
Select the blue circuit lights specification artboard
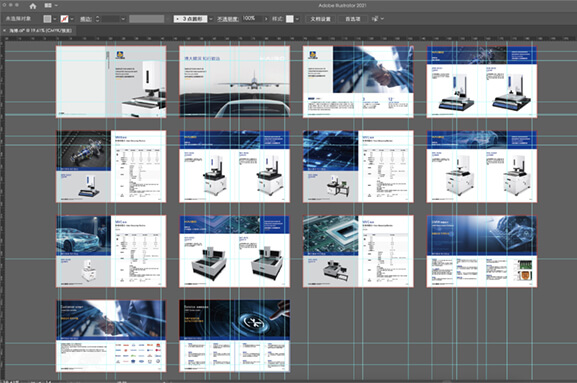(x=358, y=166)
